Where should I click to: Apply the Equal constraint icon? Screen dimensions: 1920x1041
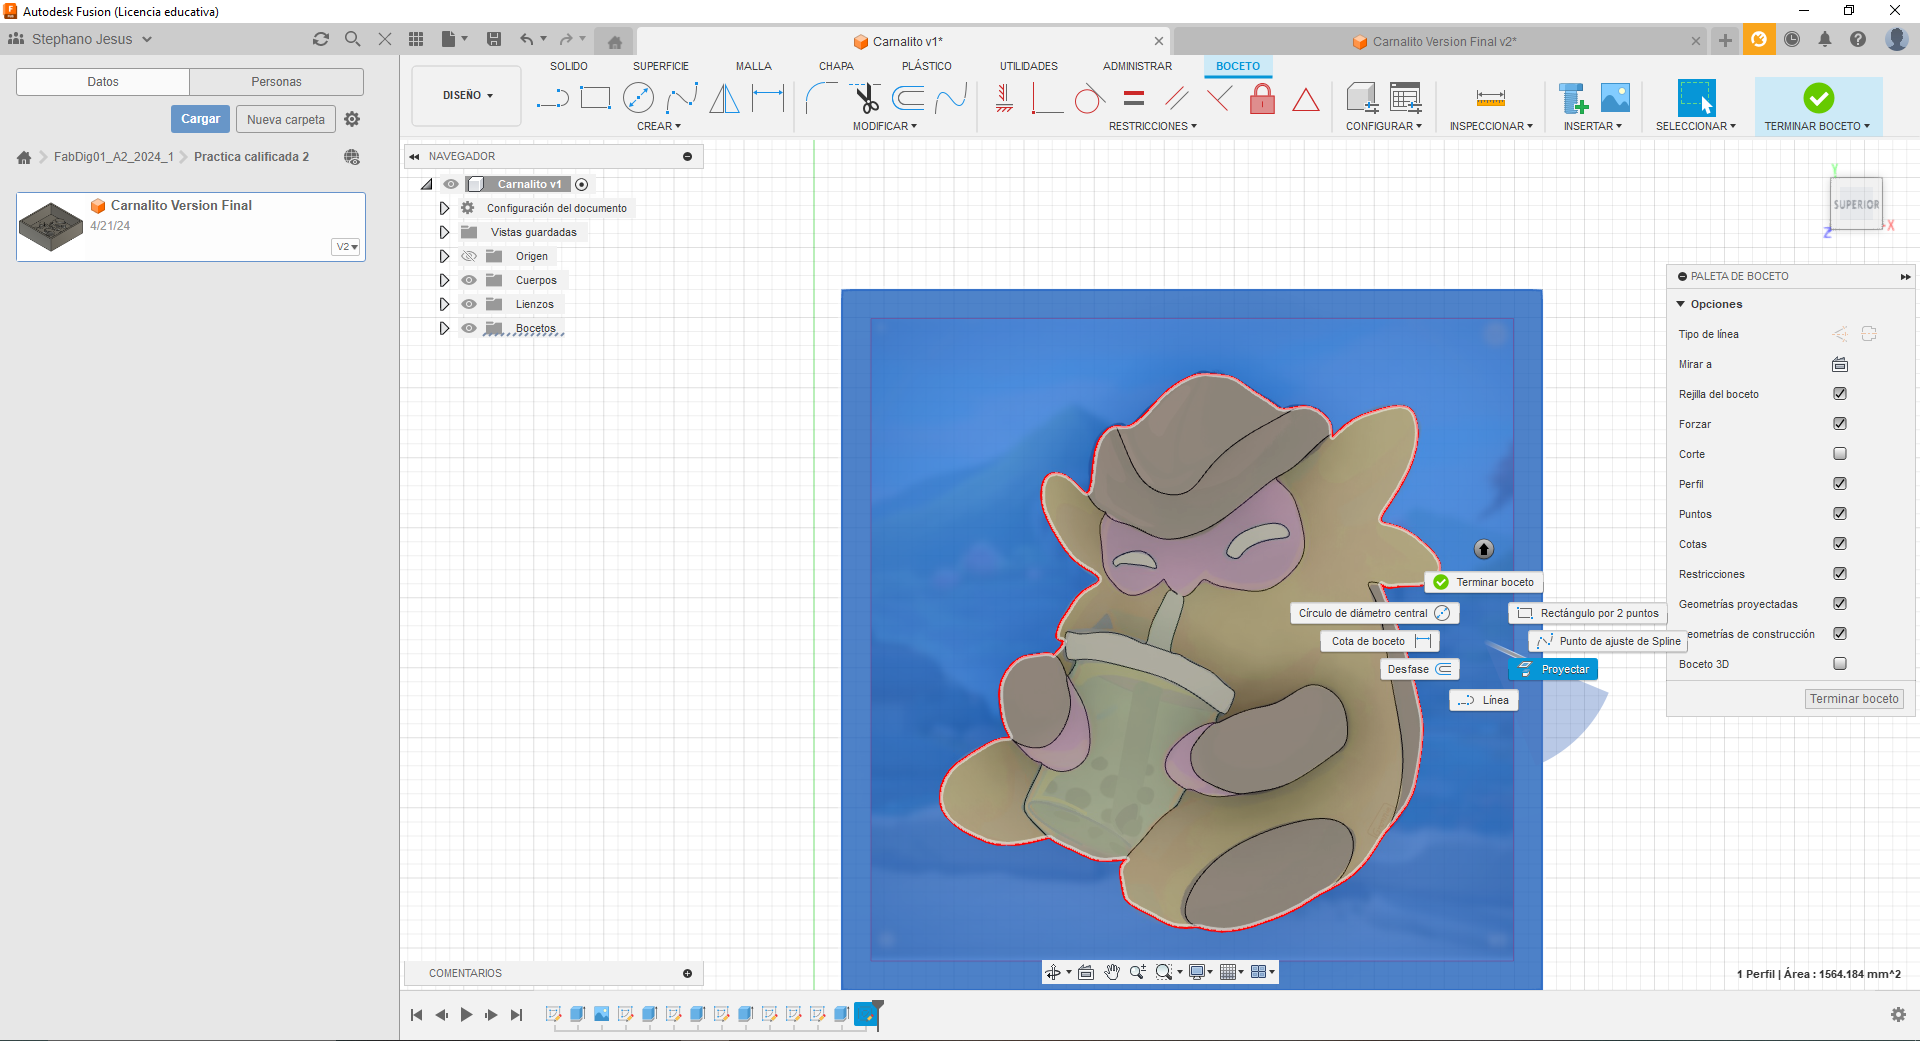(x=1133, y=98)
